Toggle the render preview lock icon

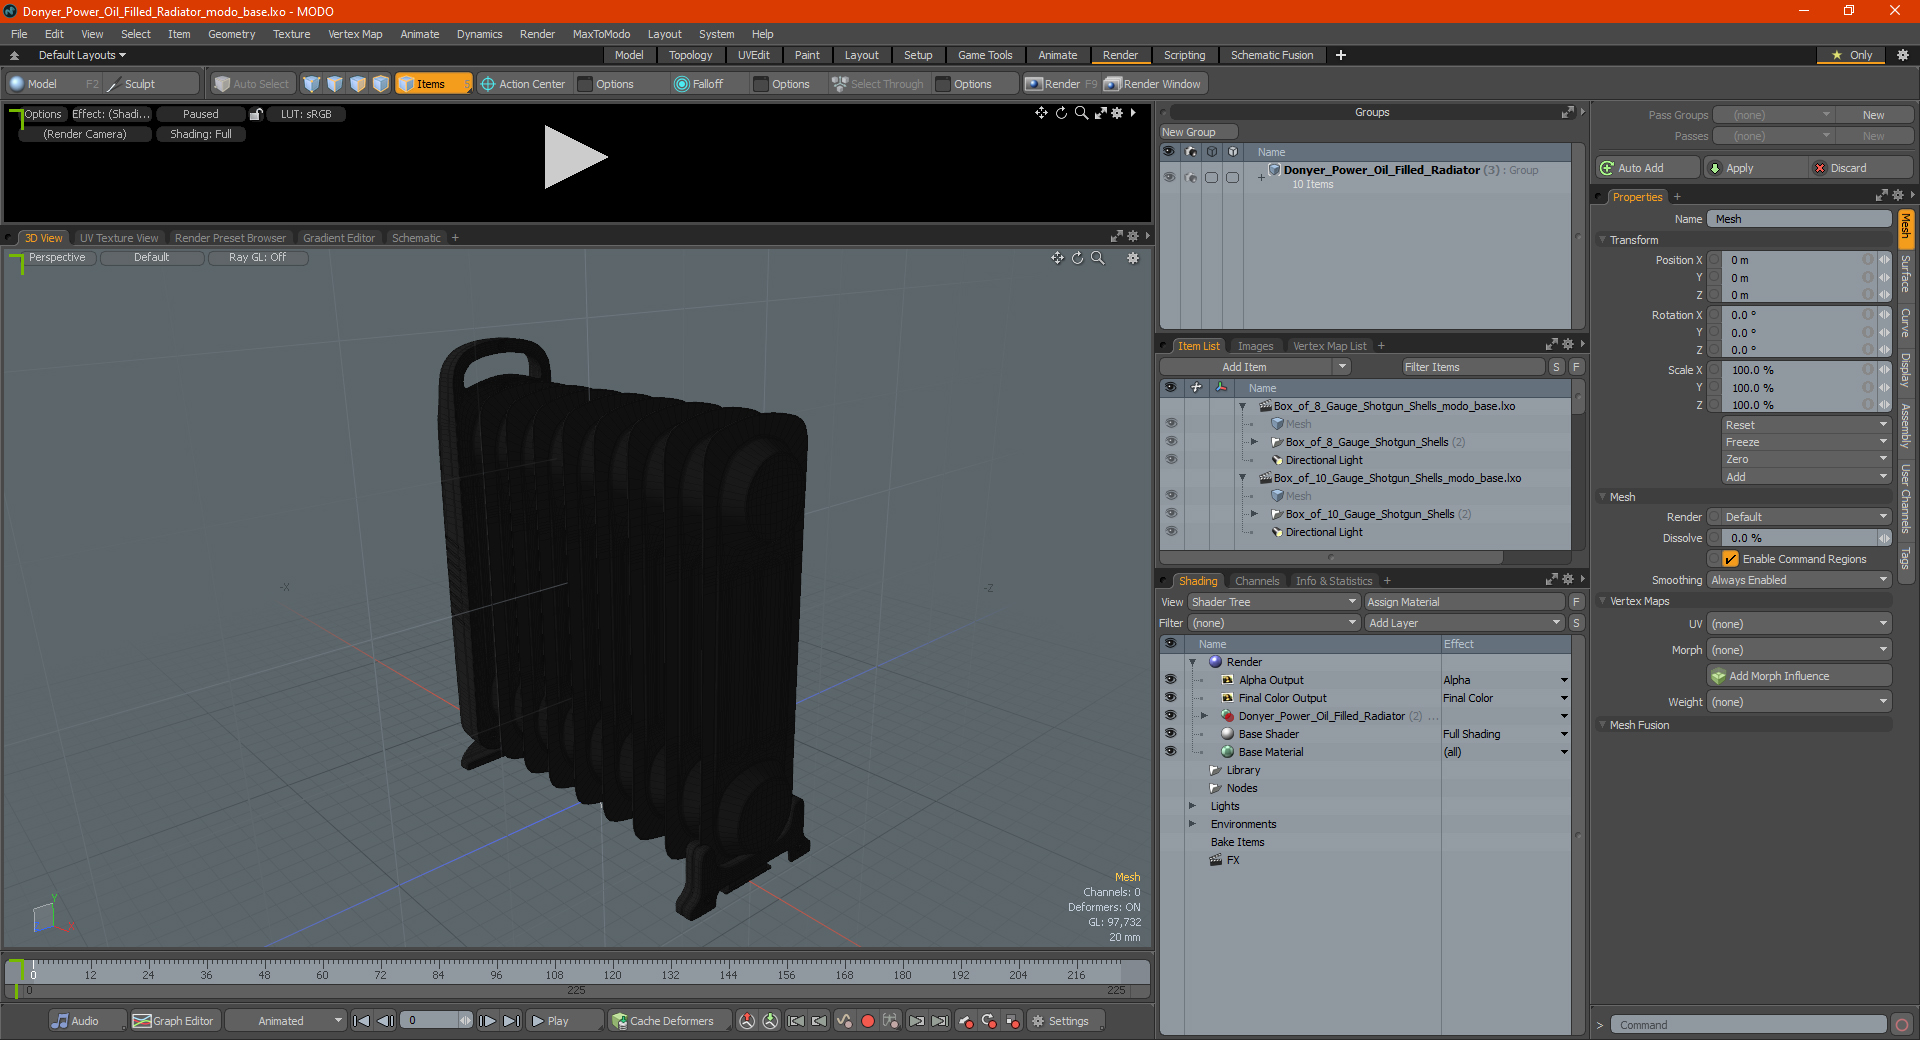(x=256, y=114)
